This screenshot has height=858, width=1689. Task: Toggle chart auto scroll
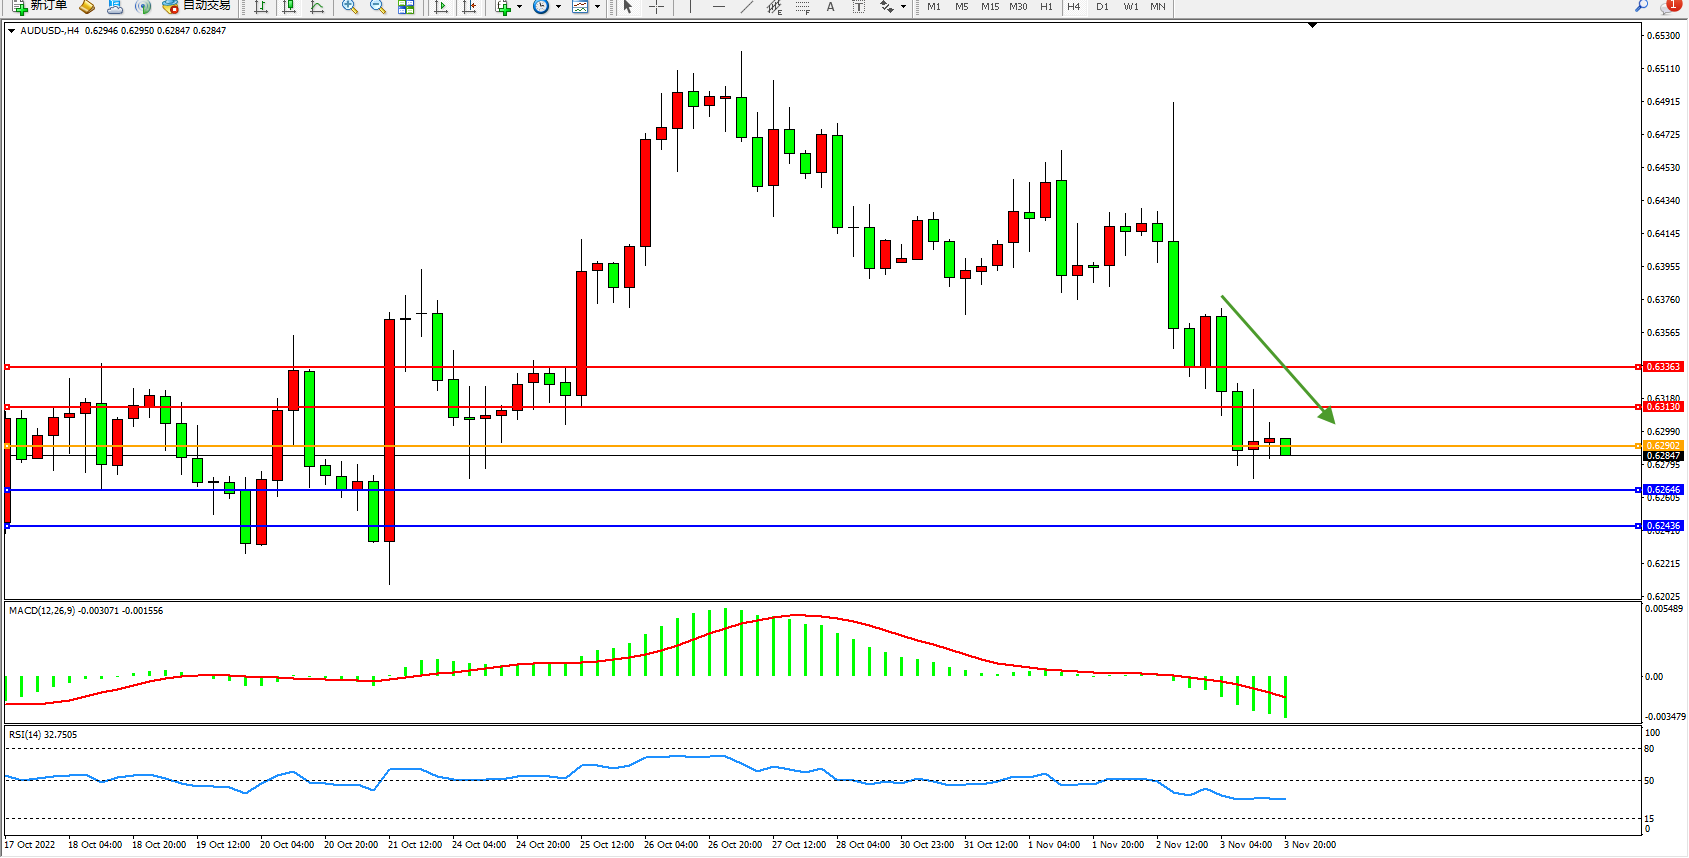tap(441, 7)
